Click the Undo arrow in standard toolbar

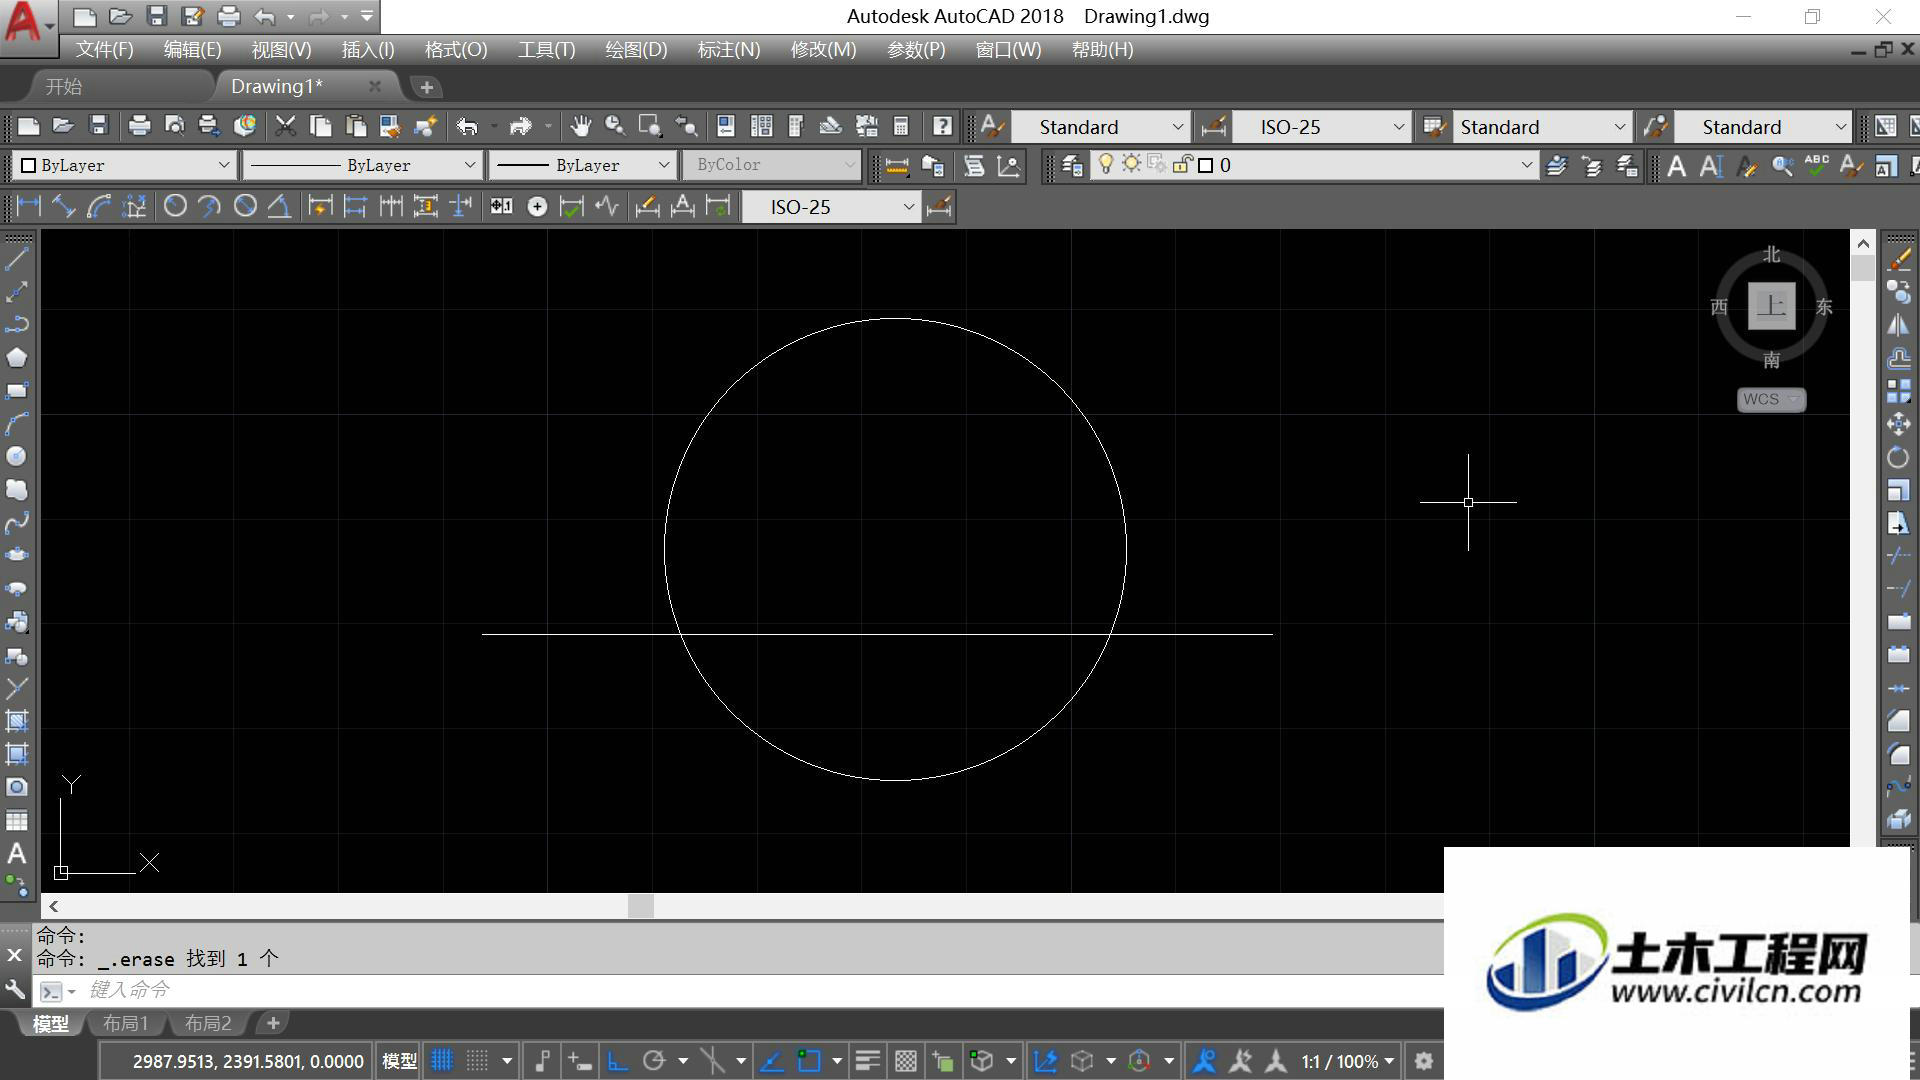pyautogui.click(x=466, y=126)
